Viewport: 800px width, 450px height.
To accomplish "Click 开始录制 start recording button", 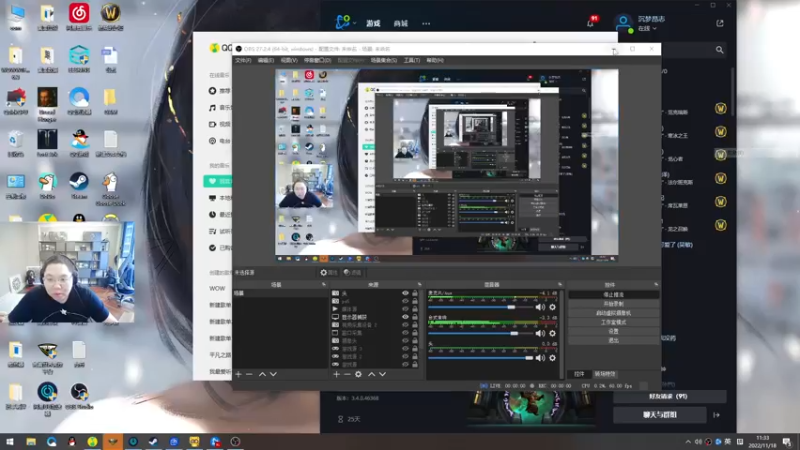I will pyautogui.click(x=613, y=304).
